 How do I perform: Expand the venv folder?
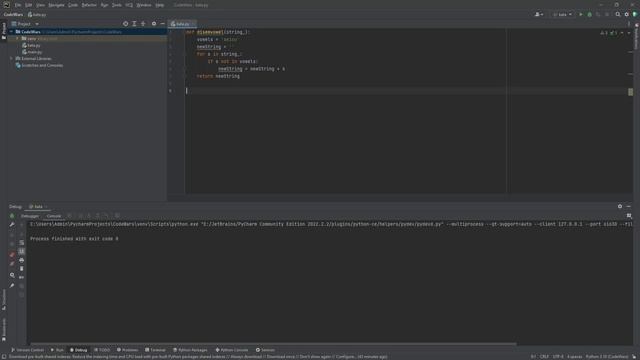[x=18, y=38]
